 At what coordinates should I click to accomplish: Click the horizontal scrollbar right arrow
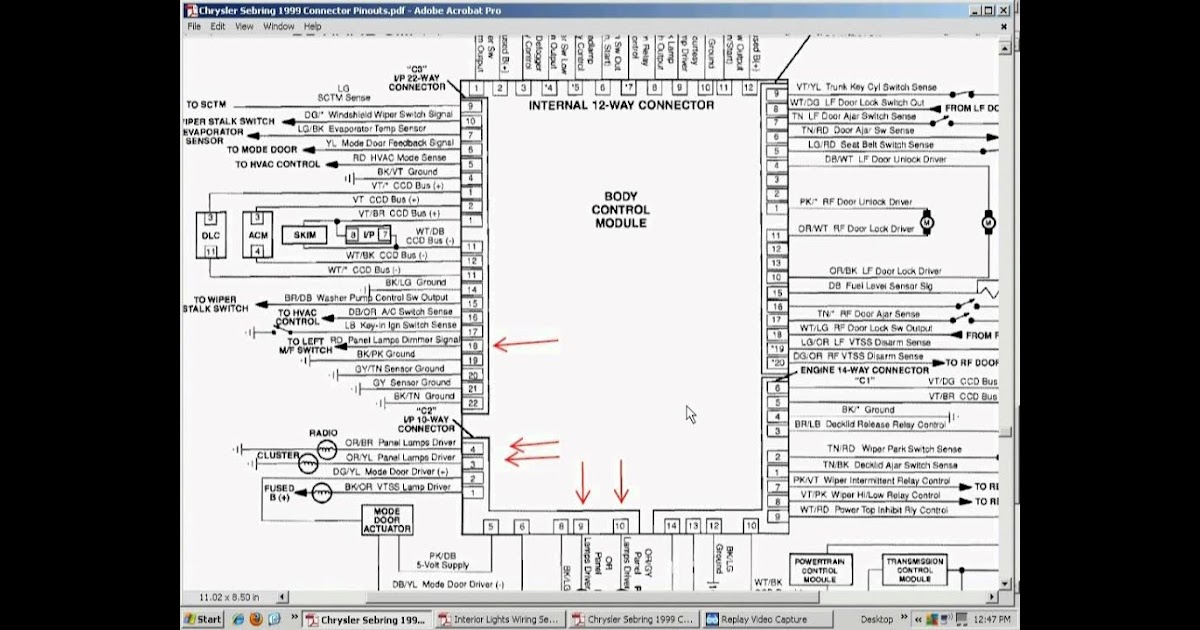point(994,597)
